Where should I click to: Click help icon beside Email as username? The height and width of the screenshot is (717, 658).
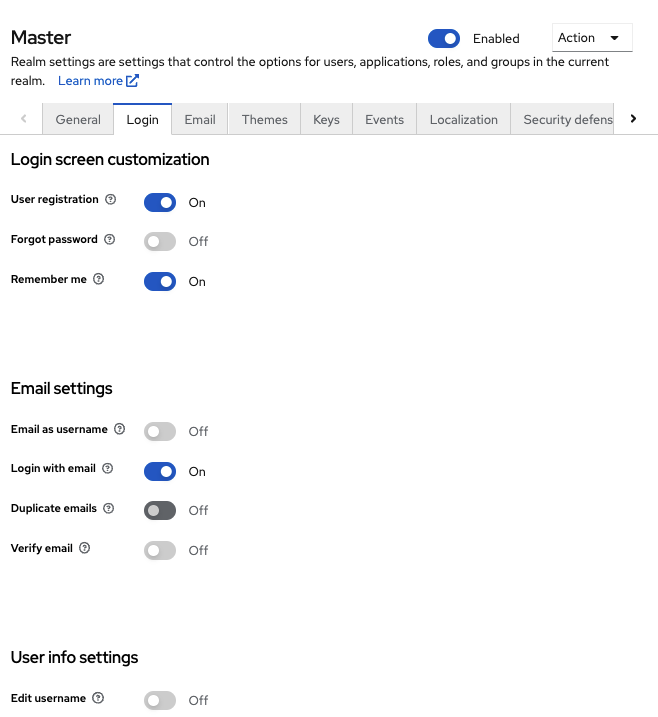coord(120,429)
